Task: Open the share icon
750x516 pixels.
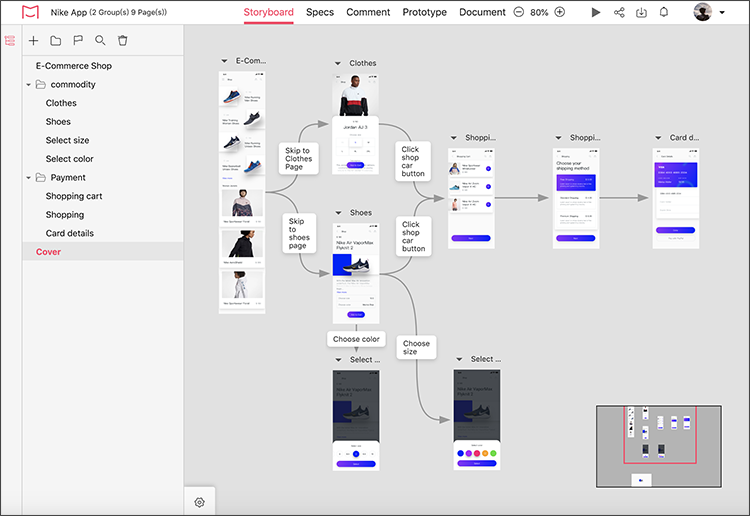Action: pos(619,12)
